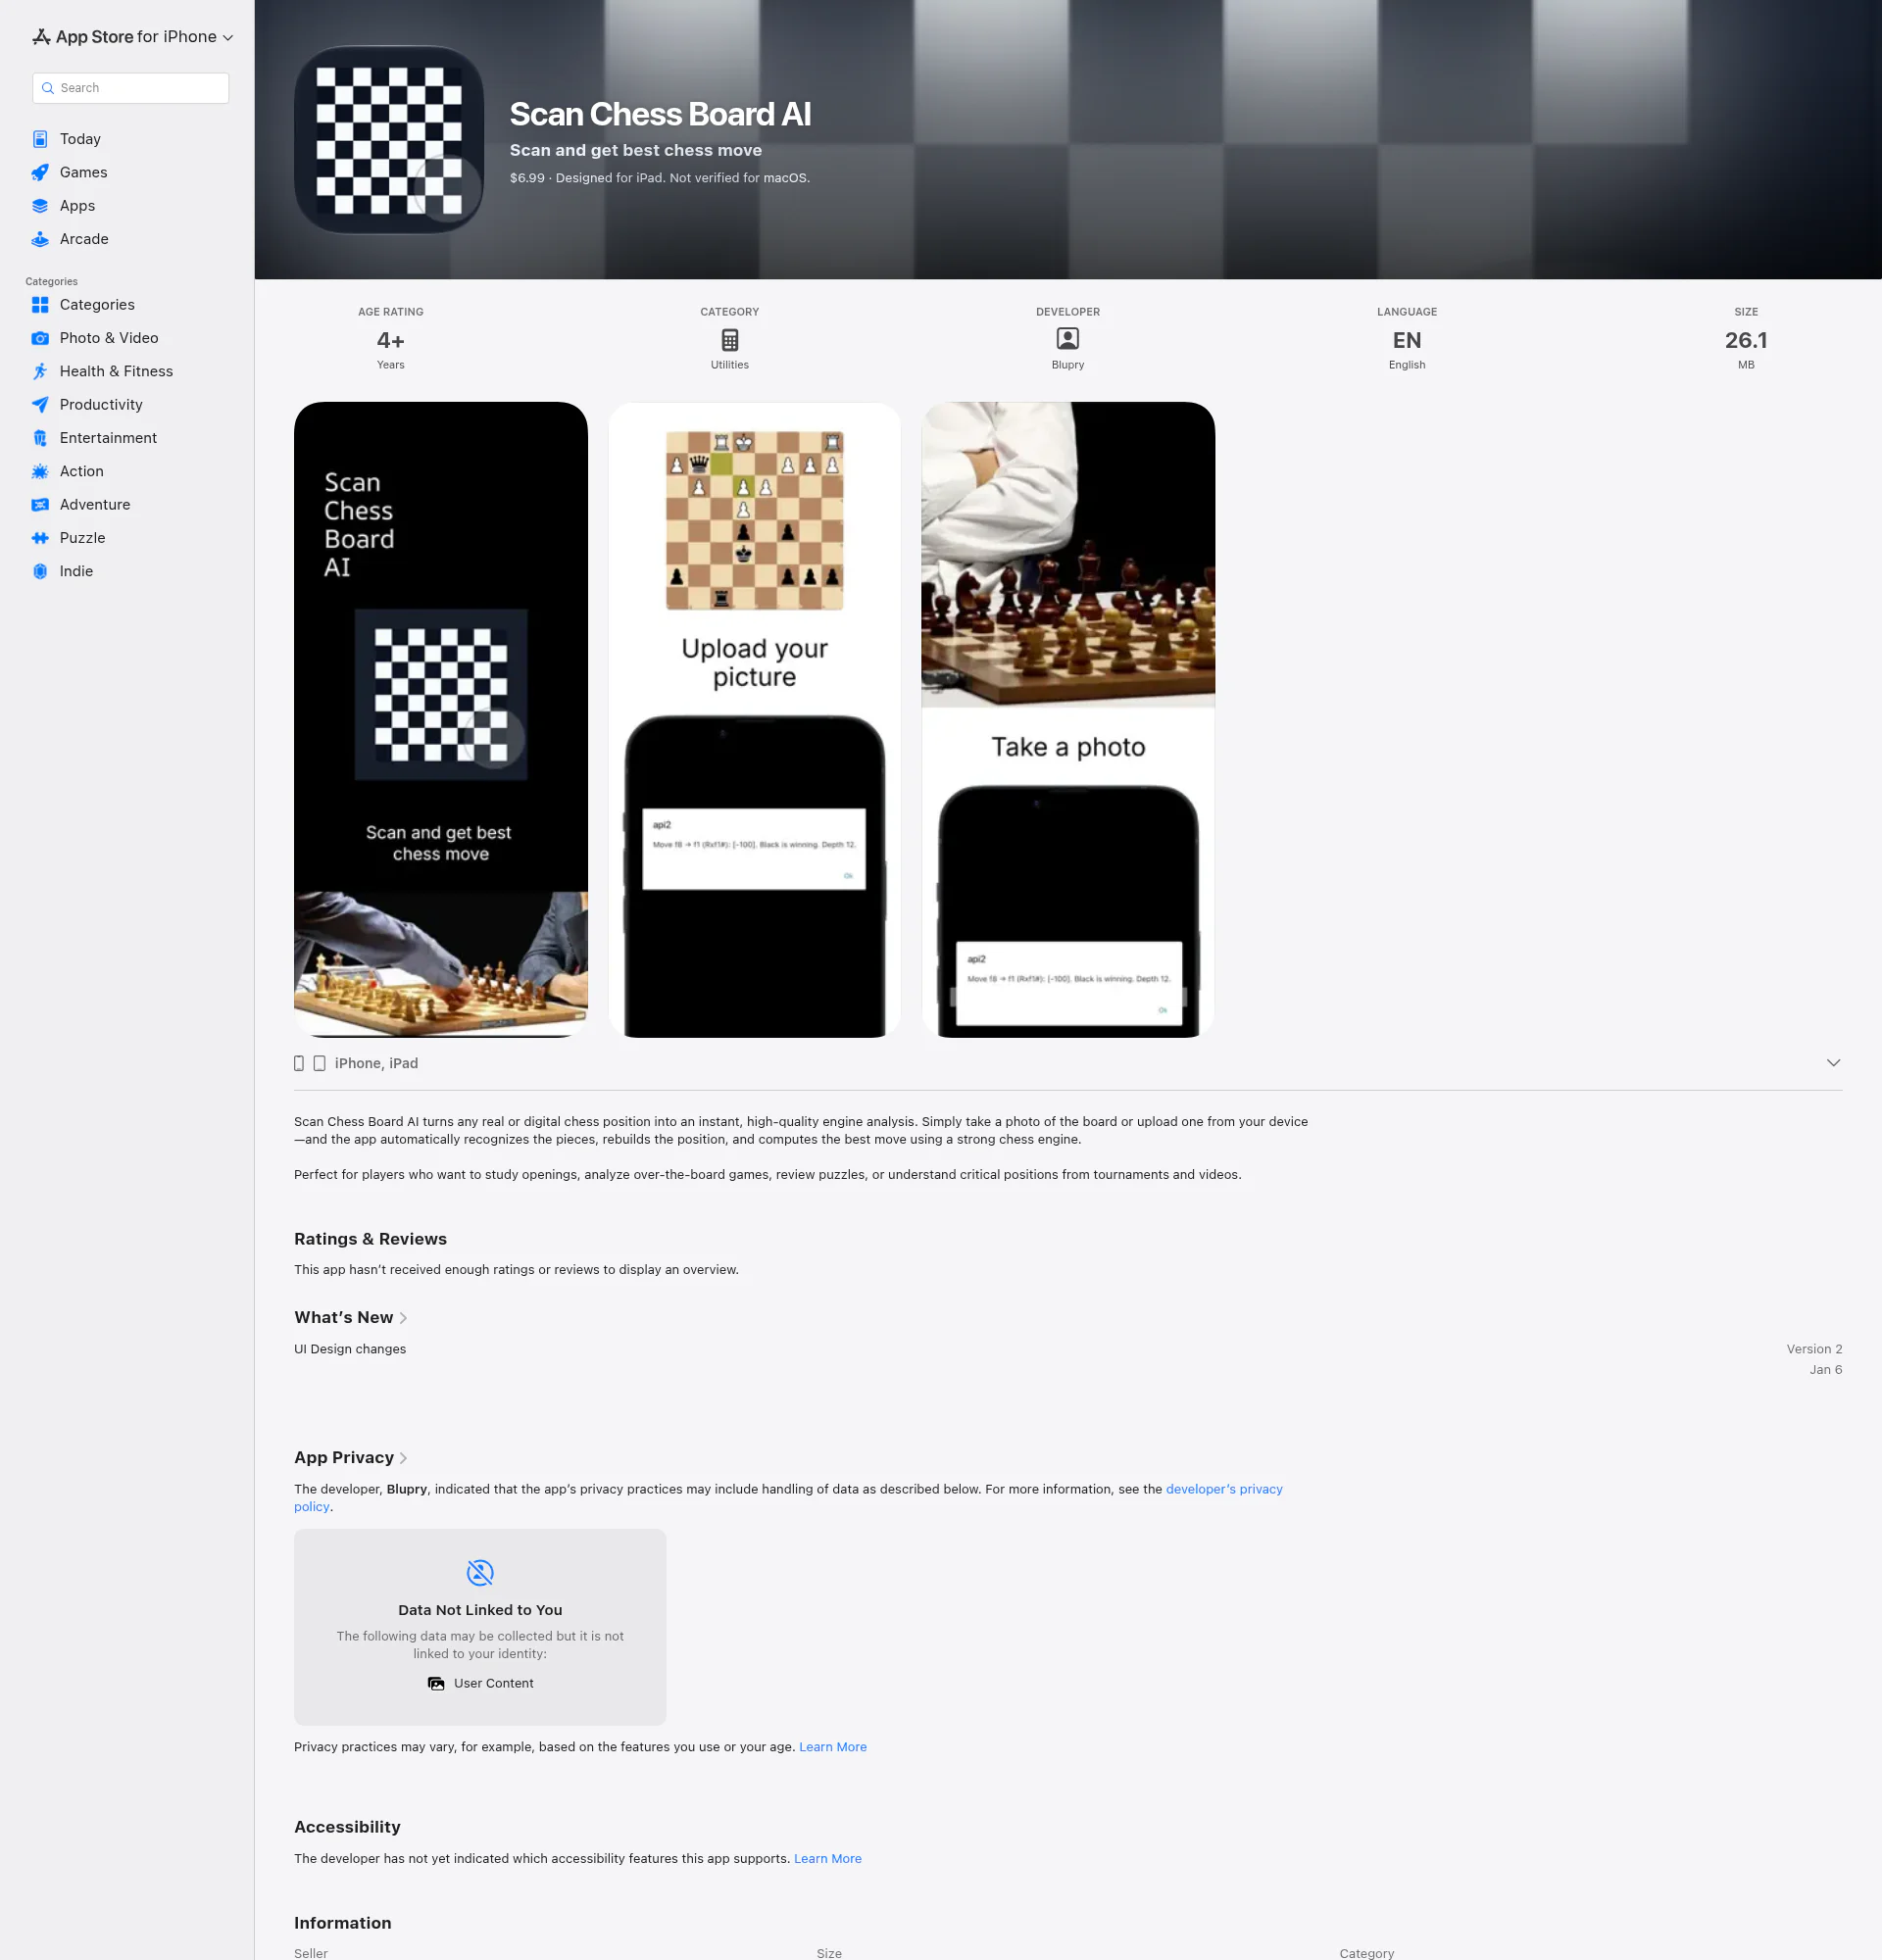Click the 4+ age rating value
The image size is (1882, 1960).
click(x=391, y=341)
